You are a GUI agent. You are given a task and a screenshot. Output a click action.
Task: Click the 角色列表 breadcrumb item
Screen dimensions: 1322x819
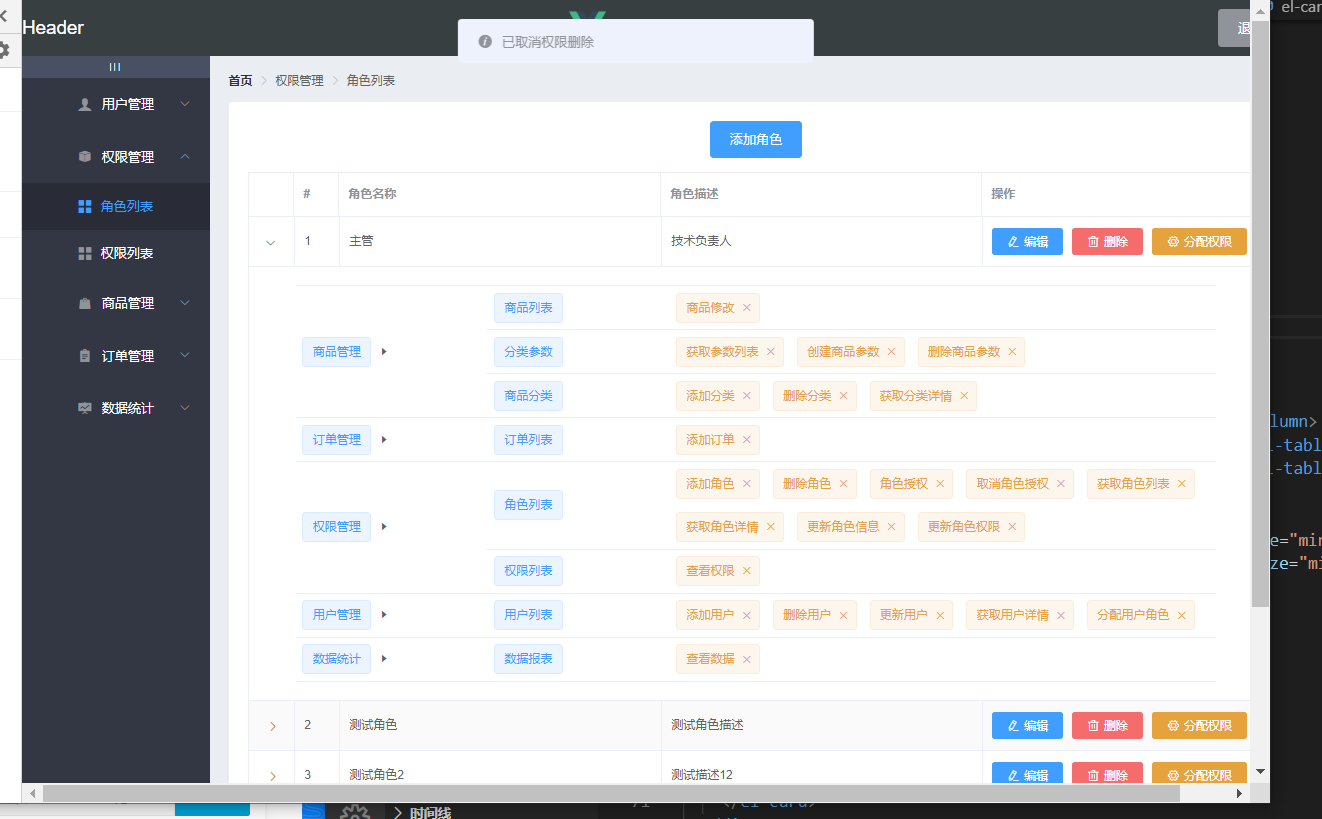(x=371, y=80)
